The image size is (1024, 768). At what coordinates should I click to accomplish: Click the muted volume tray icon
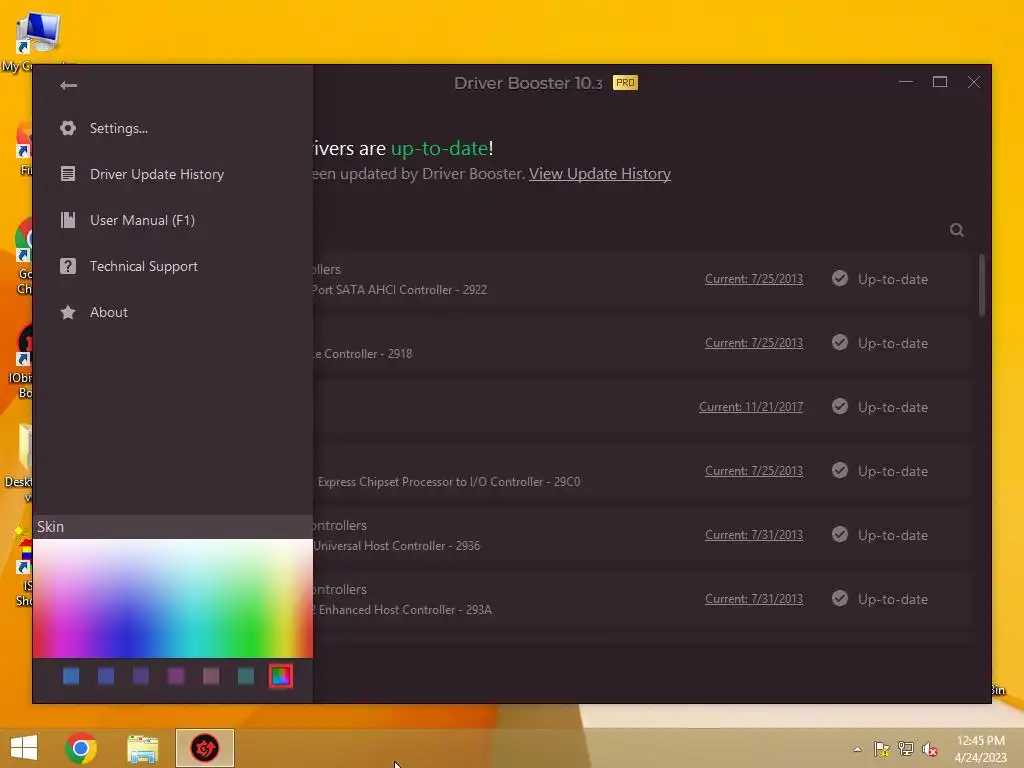929,749
